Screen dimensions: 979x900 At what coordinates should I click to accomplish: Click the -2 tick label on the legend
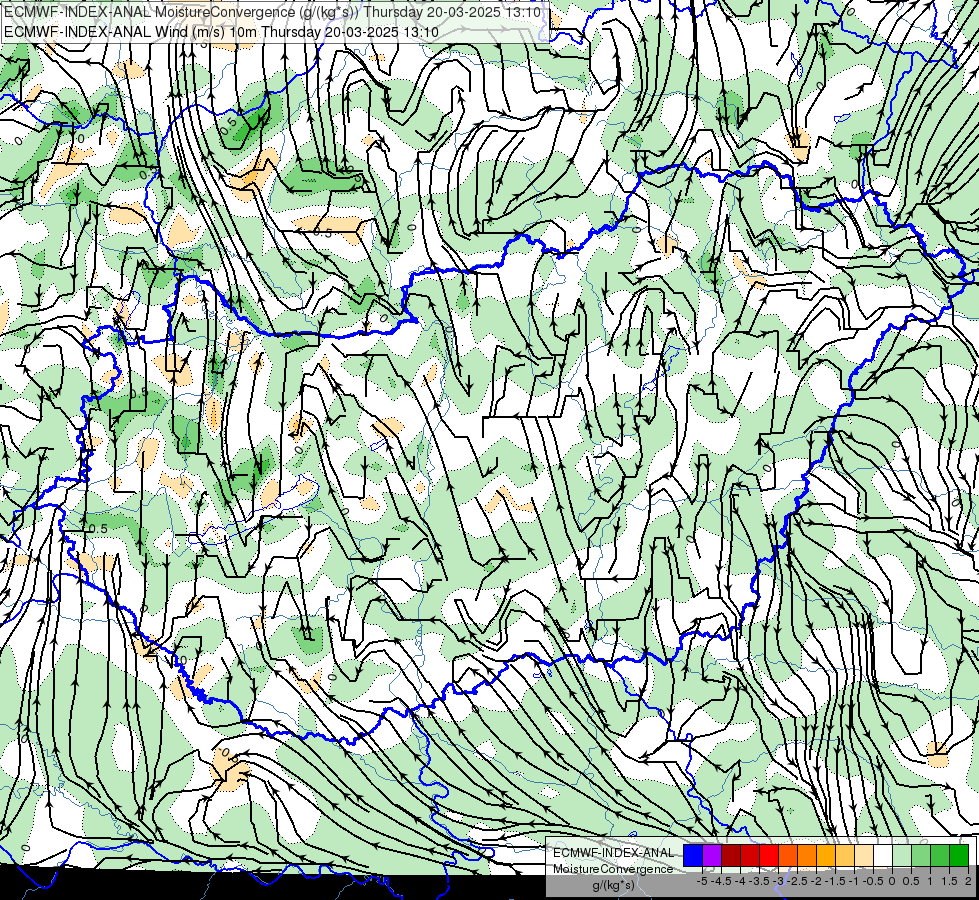coord(816,881)
